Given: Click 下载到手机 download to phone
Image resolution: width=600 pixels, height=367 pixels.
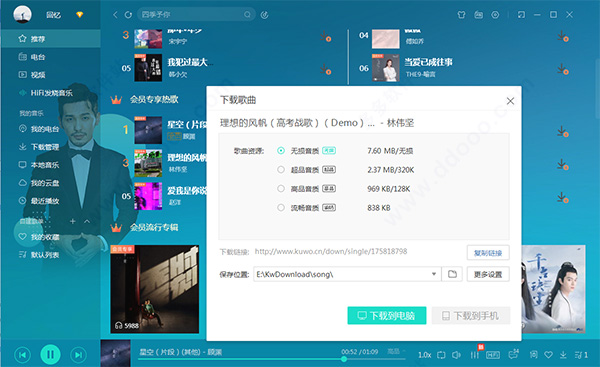Looking at the screenshot, I should tap(471, 315).
